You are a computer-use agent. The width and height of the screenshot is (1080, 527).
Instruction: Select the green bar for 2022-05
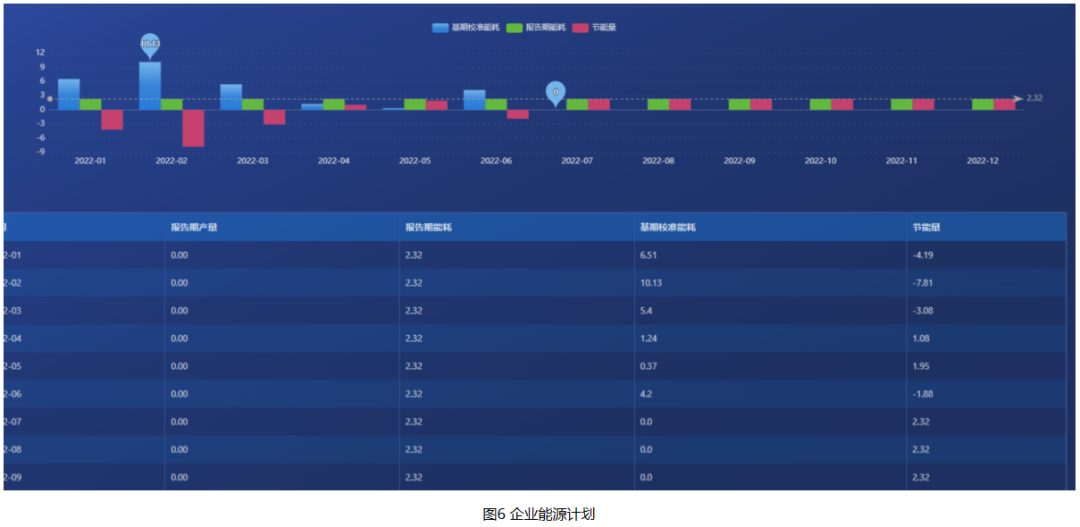(415, 104)
